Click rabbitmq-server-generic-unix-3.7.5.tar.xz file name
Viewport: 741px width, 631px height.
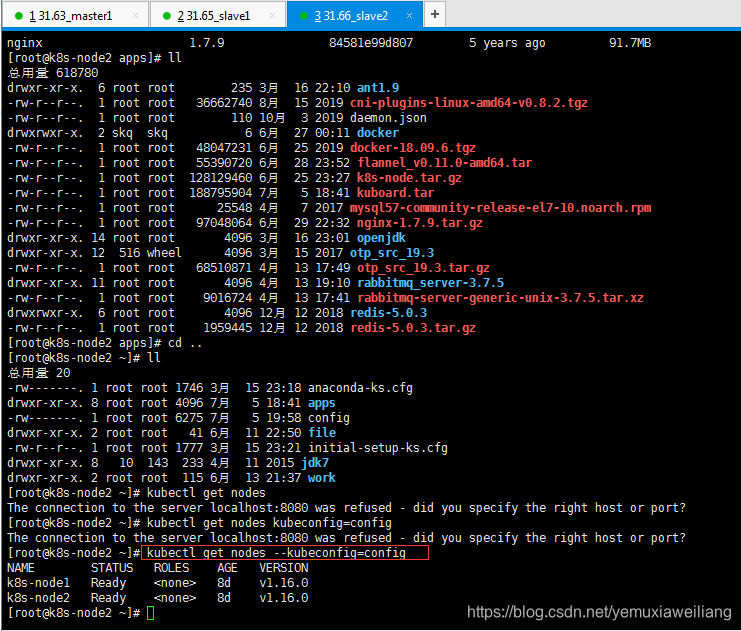500,298
